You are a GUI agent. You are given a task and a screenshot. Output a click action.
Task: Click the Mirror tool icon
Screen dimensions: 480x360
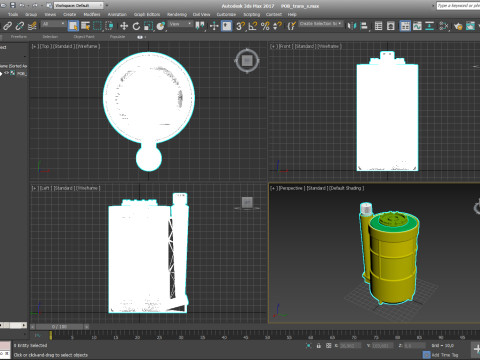tap(351, 26)
